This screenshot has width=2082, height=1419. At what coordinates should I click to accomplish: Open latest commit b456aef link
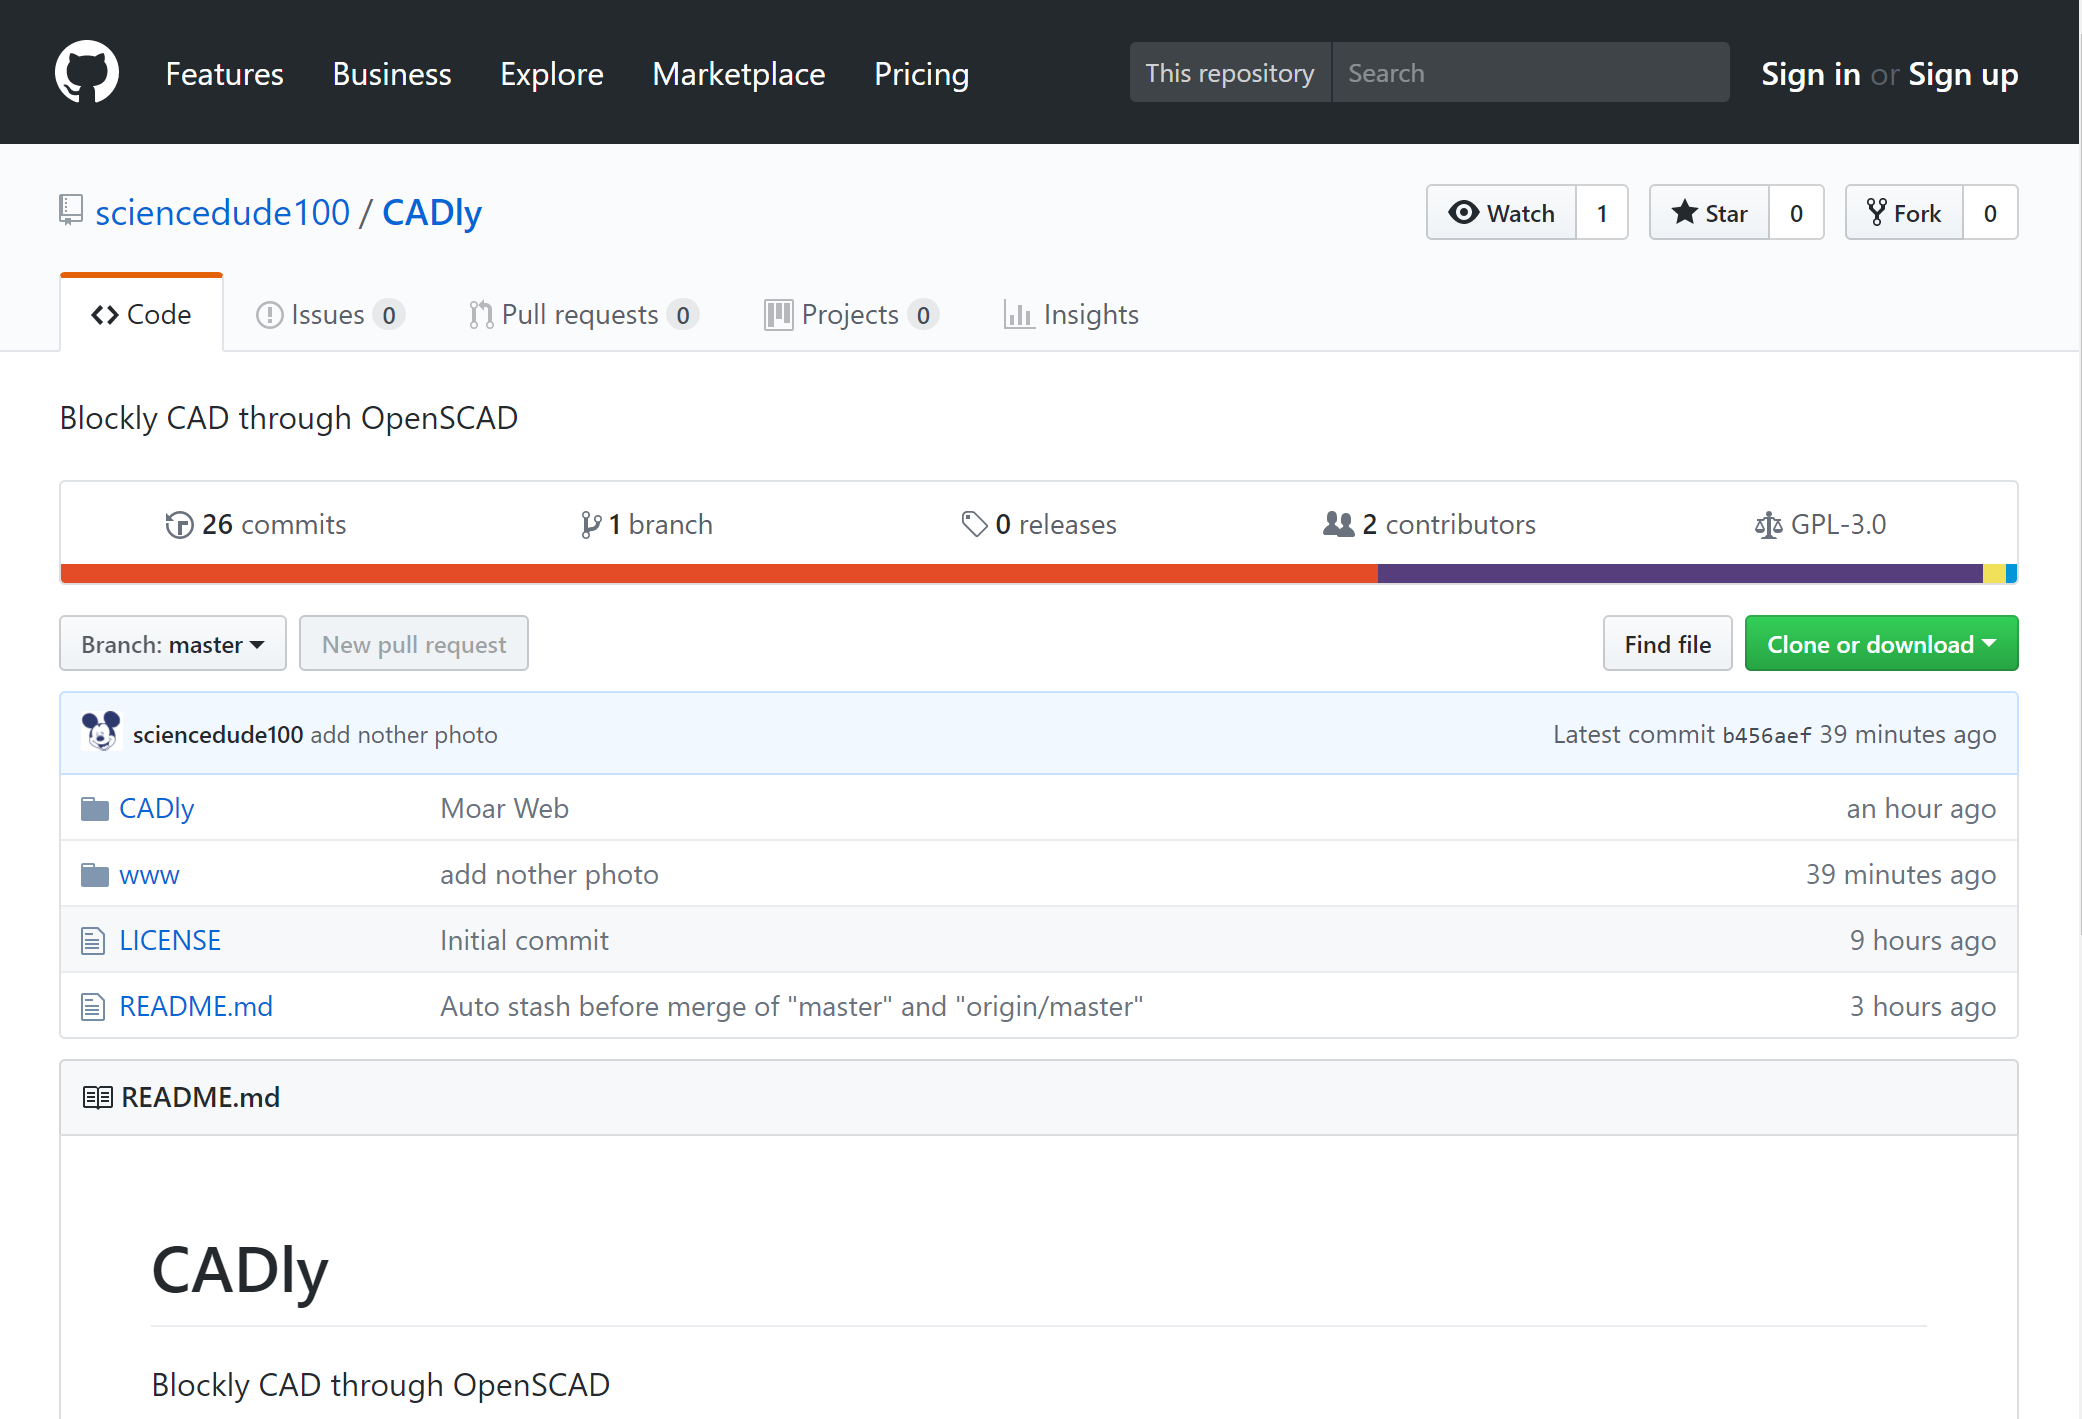tap(1766, 735)
